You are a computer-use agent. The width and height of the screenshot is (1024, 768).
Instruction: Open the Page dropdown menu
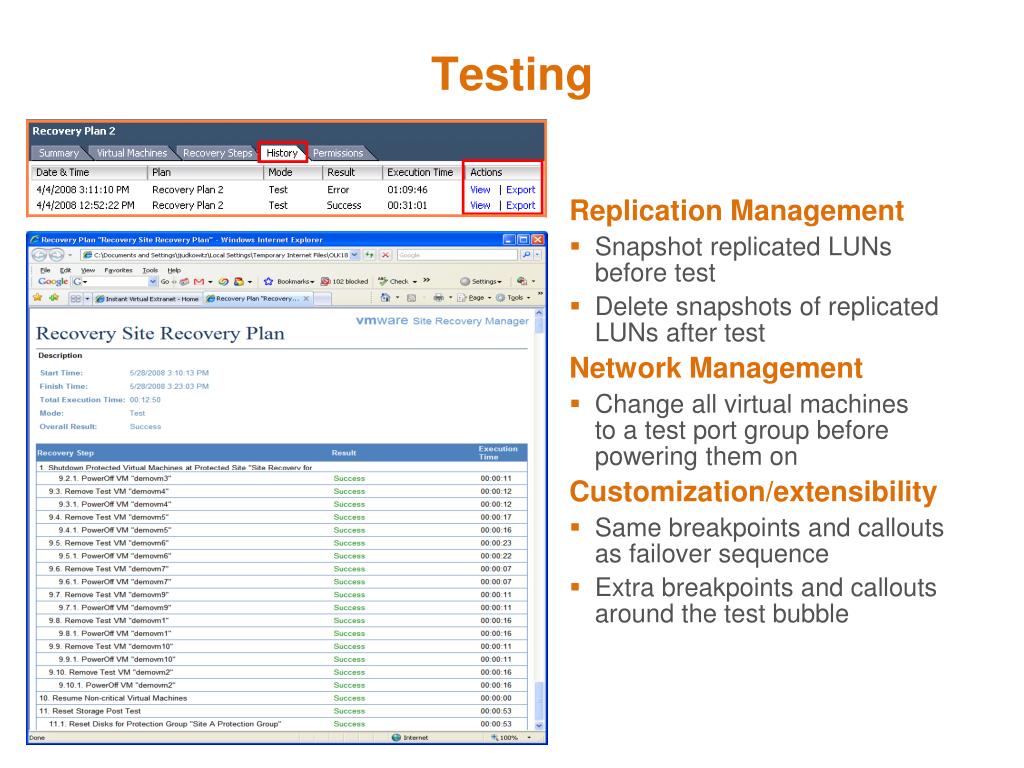pos(474,298)
